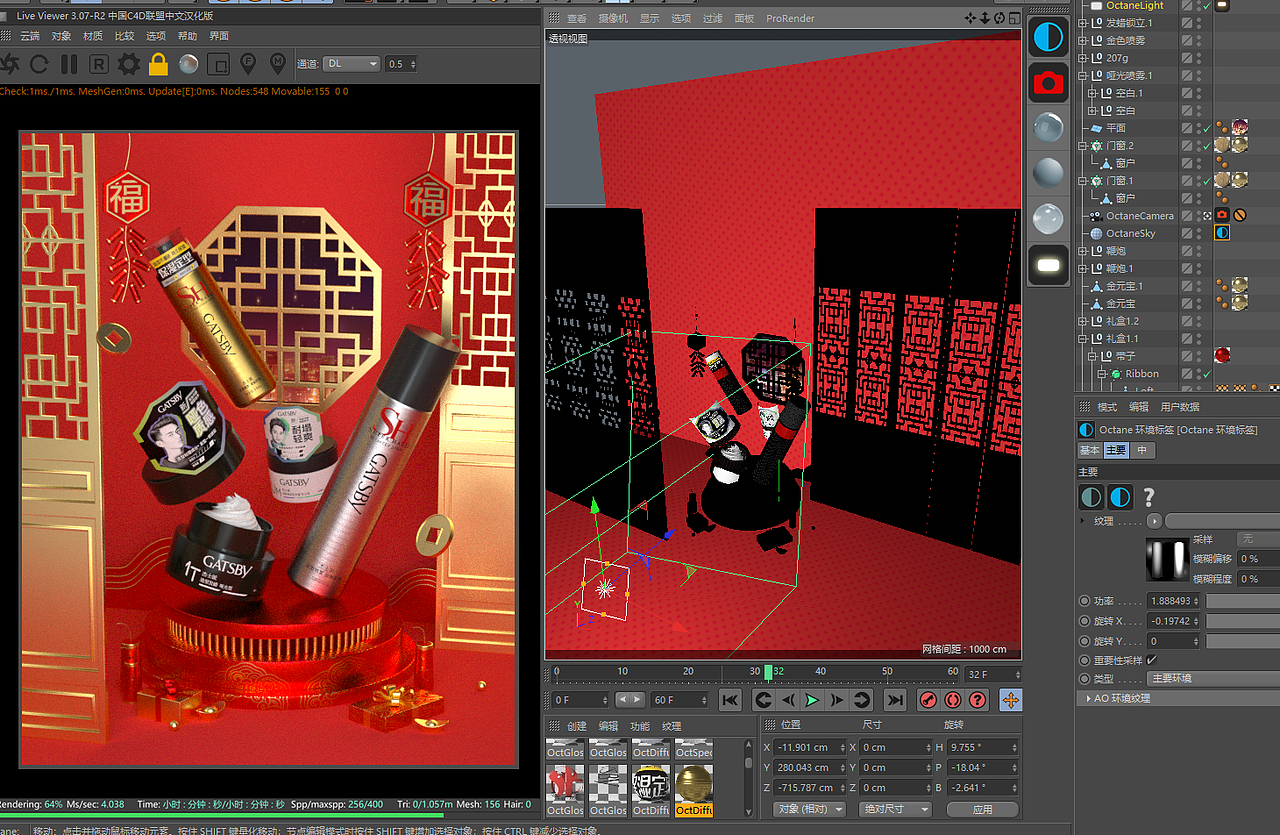The width and height of the screenshot is (1280, 835).
Task: Toggle the green render checkmark on 平面
Action: [x=1205, y=128]
